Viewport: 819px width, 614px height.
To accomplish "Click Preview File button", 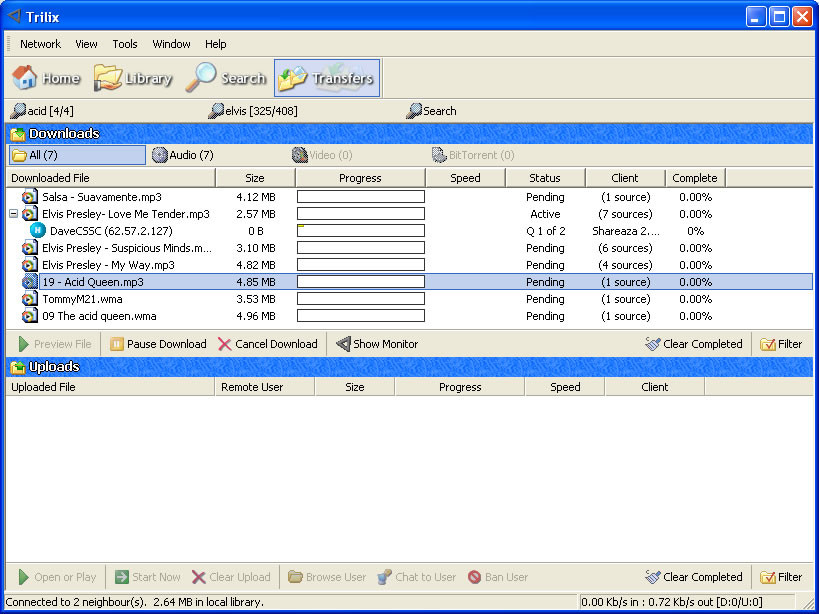I will point(55,344).
